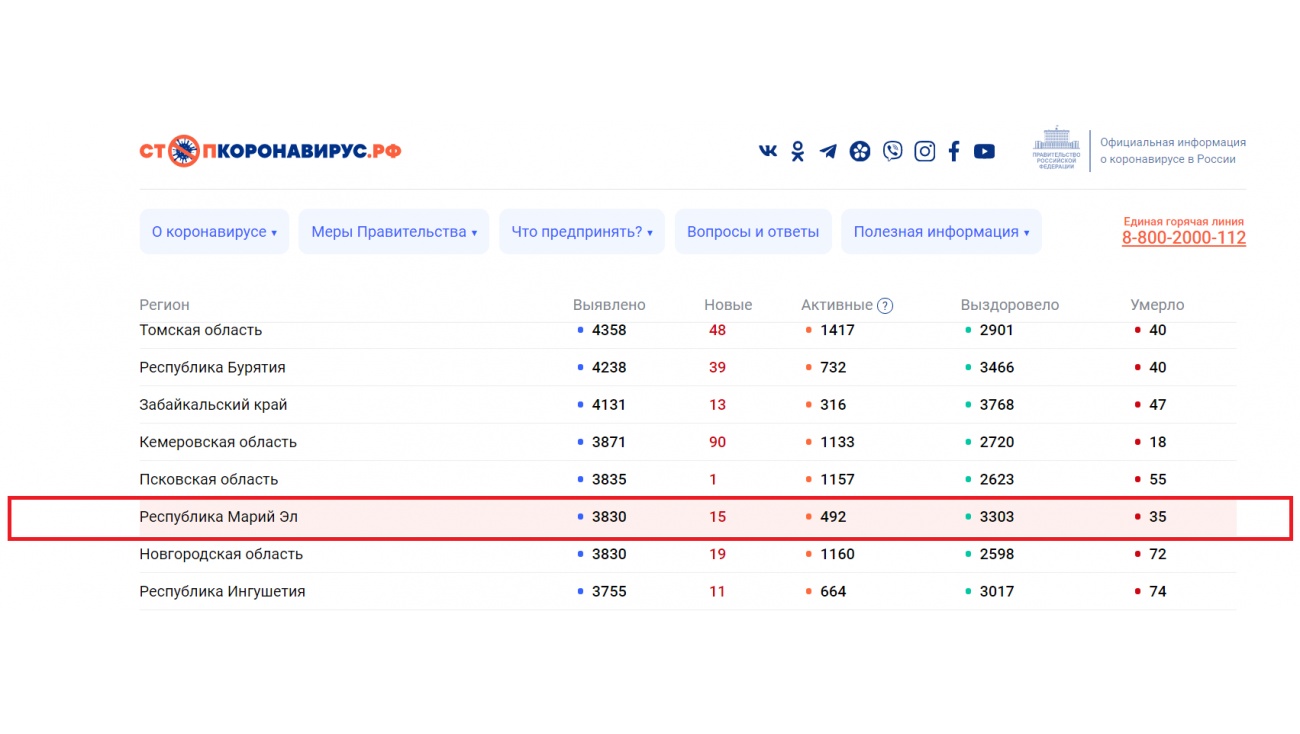
Task: Click the Правительство Российской Федерации logo
Action: click(x=1057, y=150)
